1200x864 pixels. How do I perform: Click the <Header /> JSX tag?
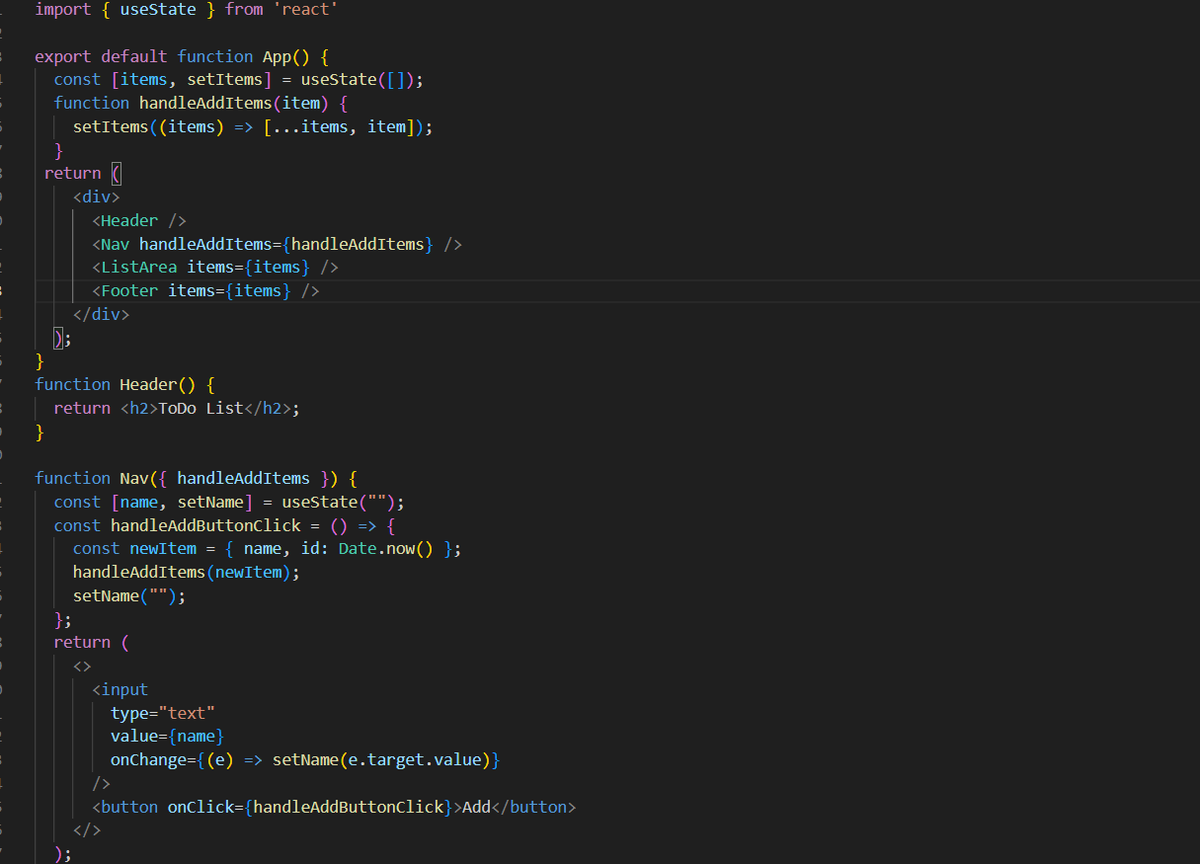(x=139, y=220)
